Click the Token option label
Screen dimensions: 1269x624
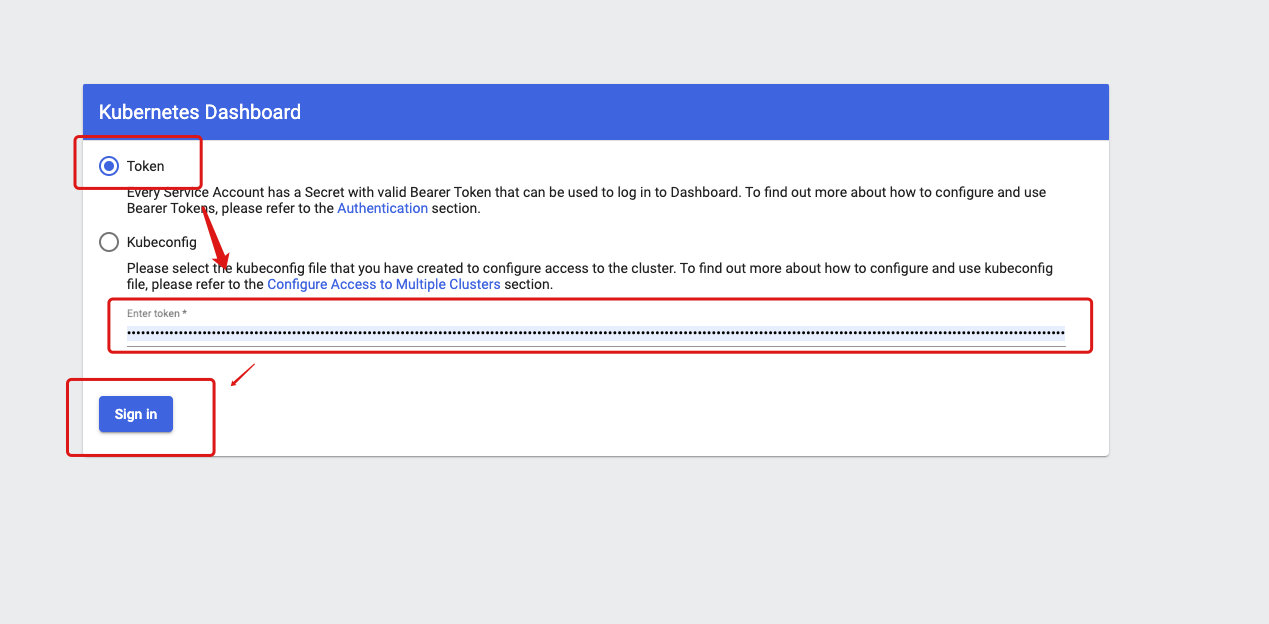pos(146,166)
